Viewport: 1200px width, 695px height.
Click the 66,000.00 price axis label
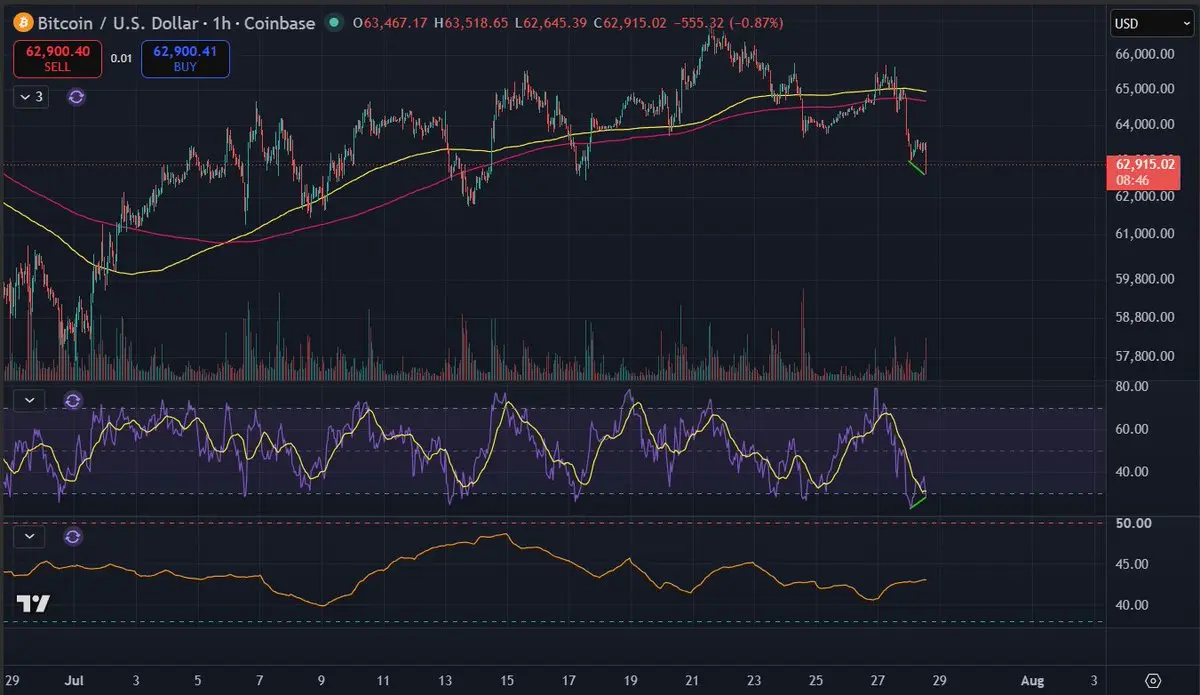click(x=1144, y=56)
